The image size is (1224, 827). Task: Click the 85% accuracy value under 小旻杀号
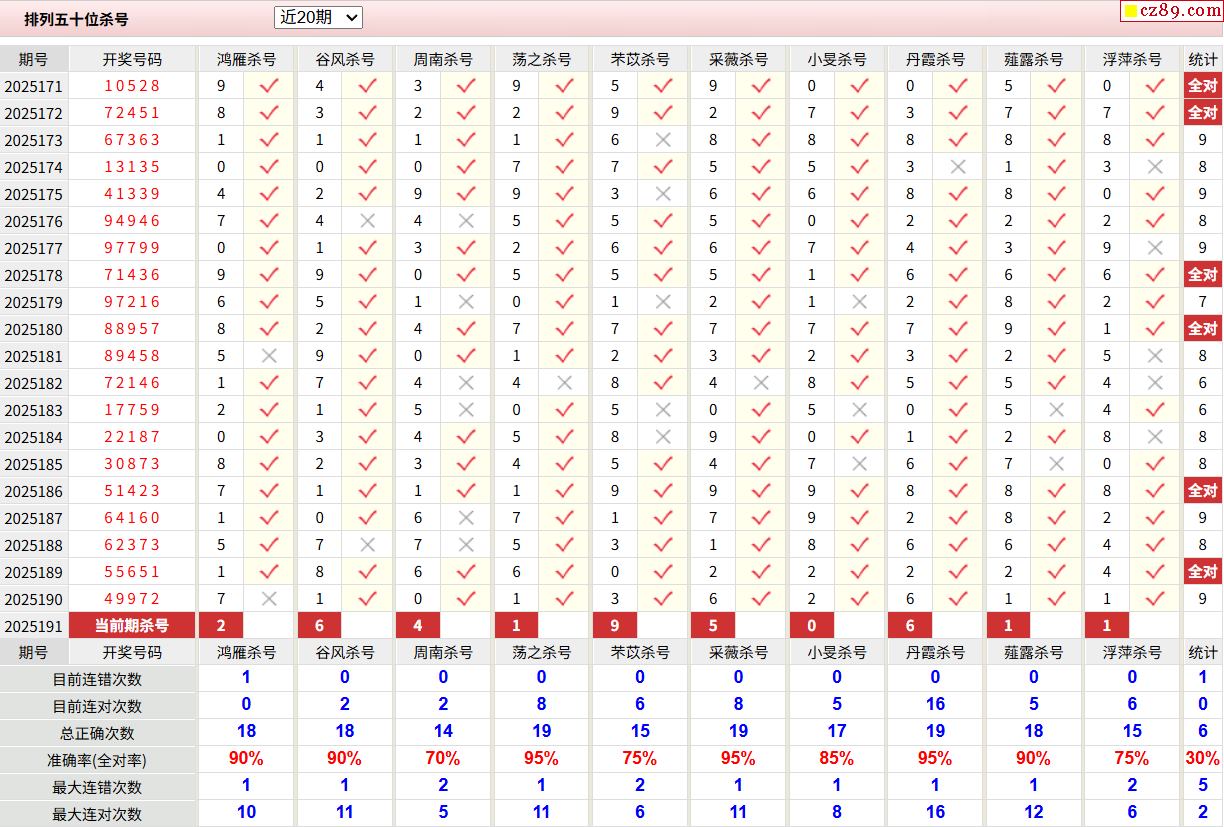(837, 759)
